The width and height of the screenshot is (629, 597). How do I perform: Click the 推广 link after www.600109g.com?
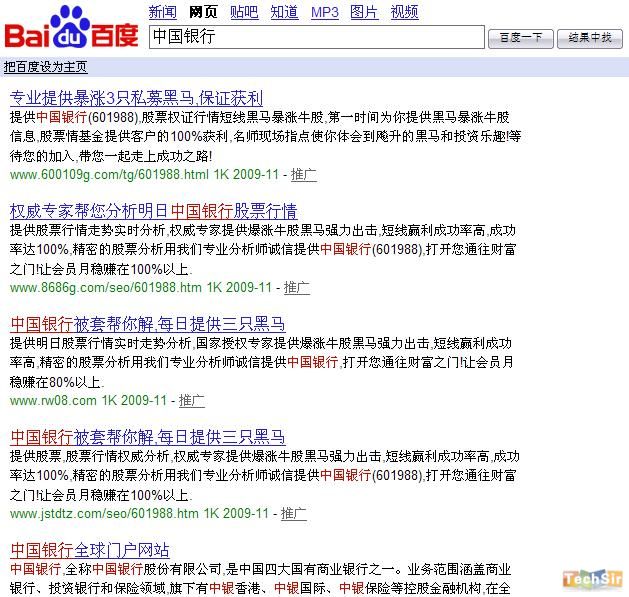[304, 175]
